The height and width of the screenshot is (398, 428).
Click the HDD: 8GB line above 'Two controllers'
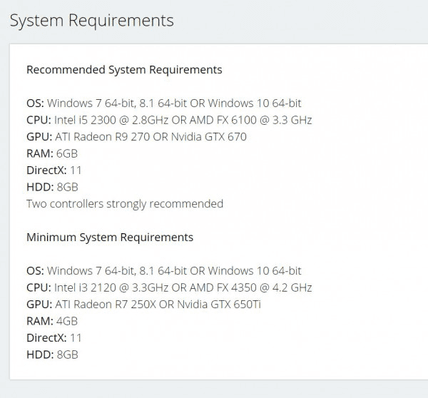(52, 187)
